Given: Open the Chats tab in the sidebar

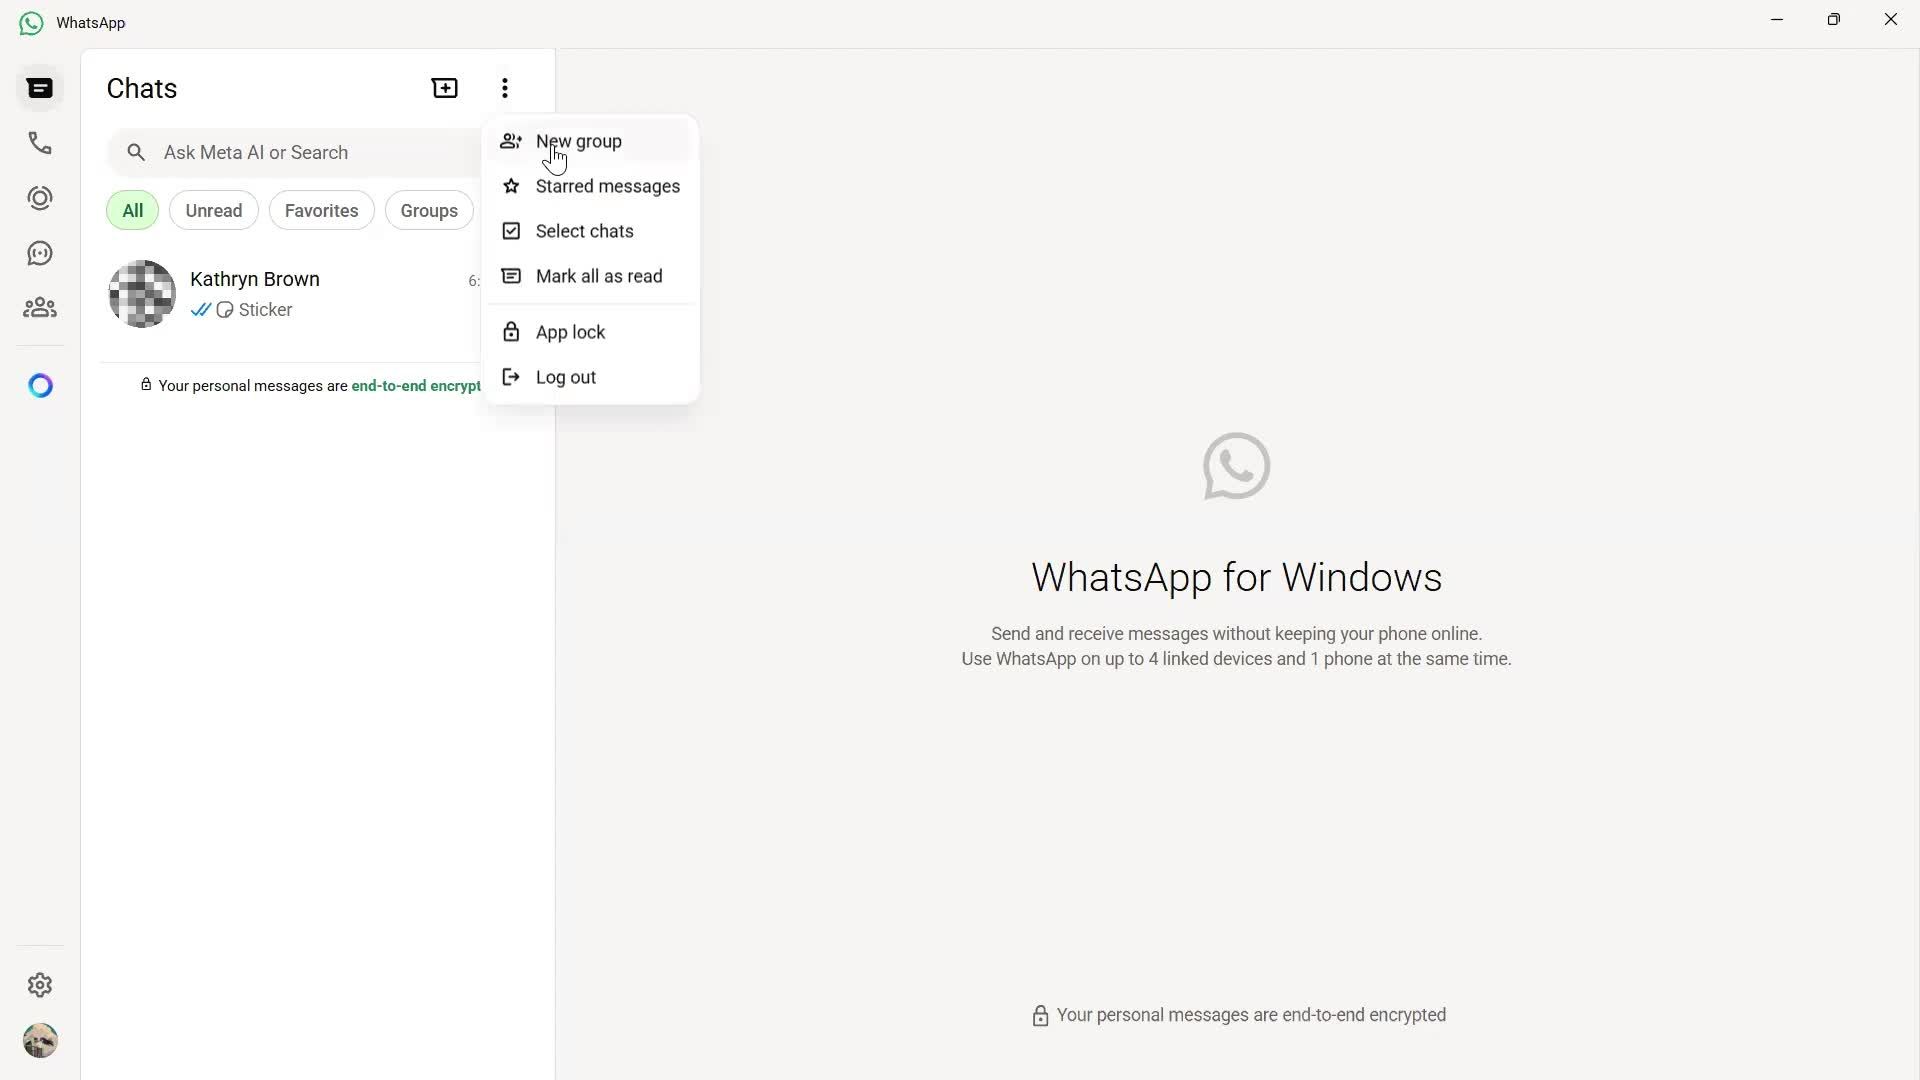Looking at the screenshot, I should pyautogui.click(x=39, y=88).
